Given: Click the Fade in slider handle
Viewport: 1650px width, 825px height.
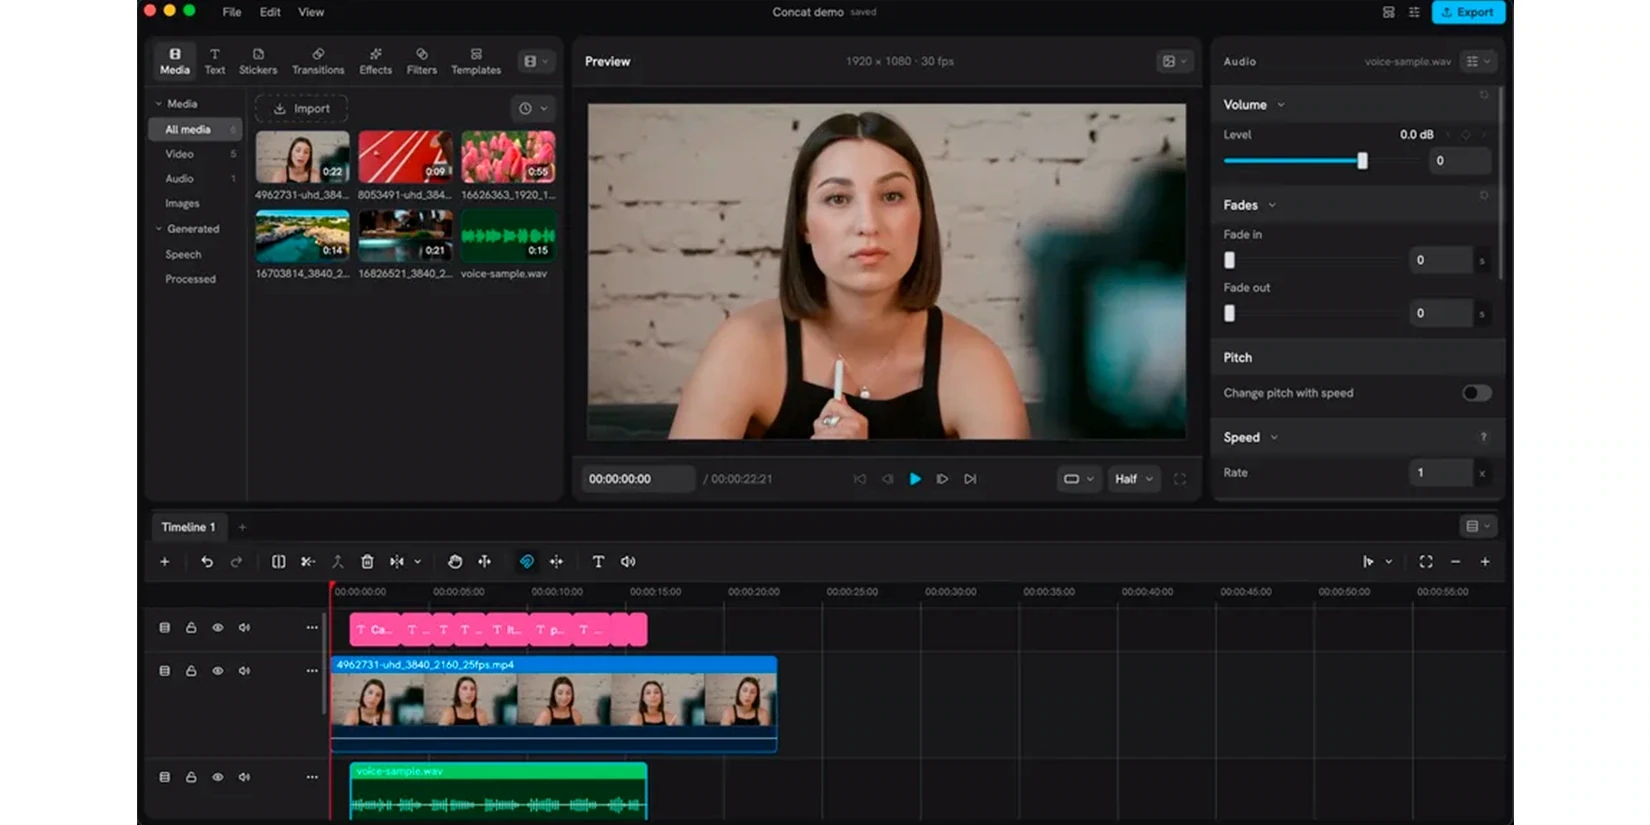Looking at the screenshot, I should tap(1230, 260).
